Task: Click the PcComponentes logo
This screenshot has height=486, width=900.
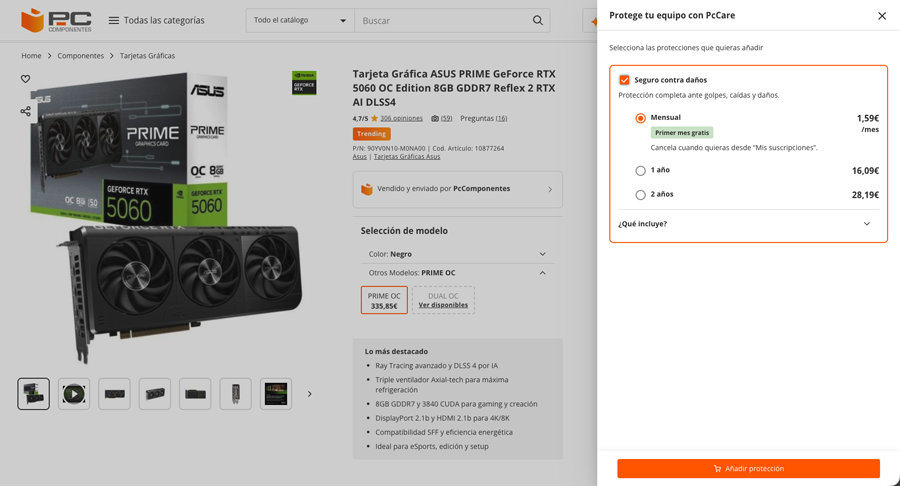Action: 56,20
